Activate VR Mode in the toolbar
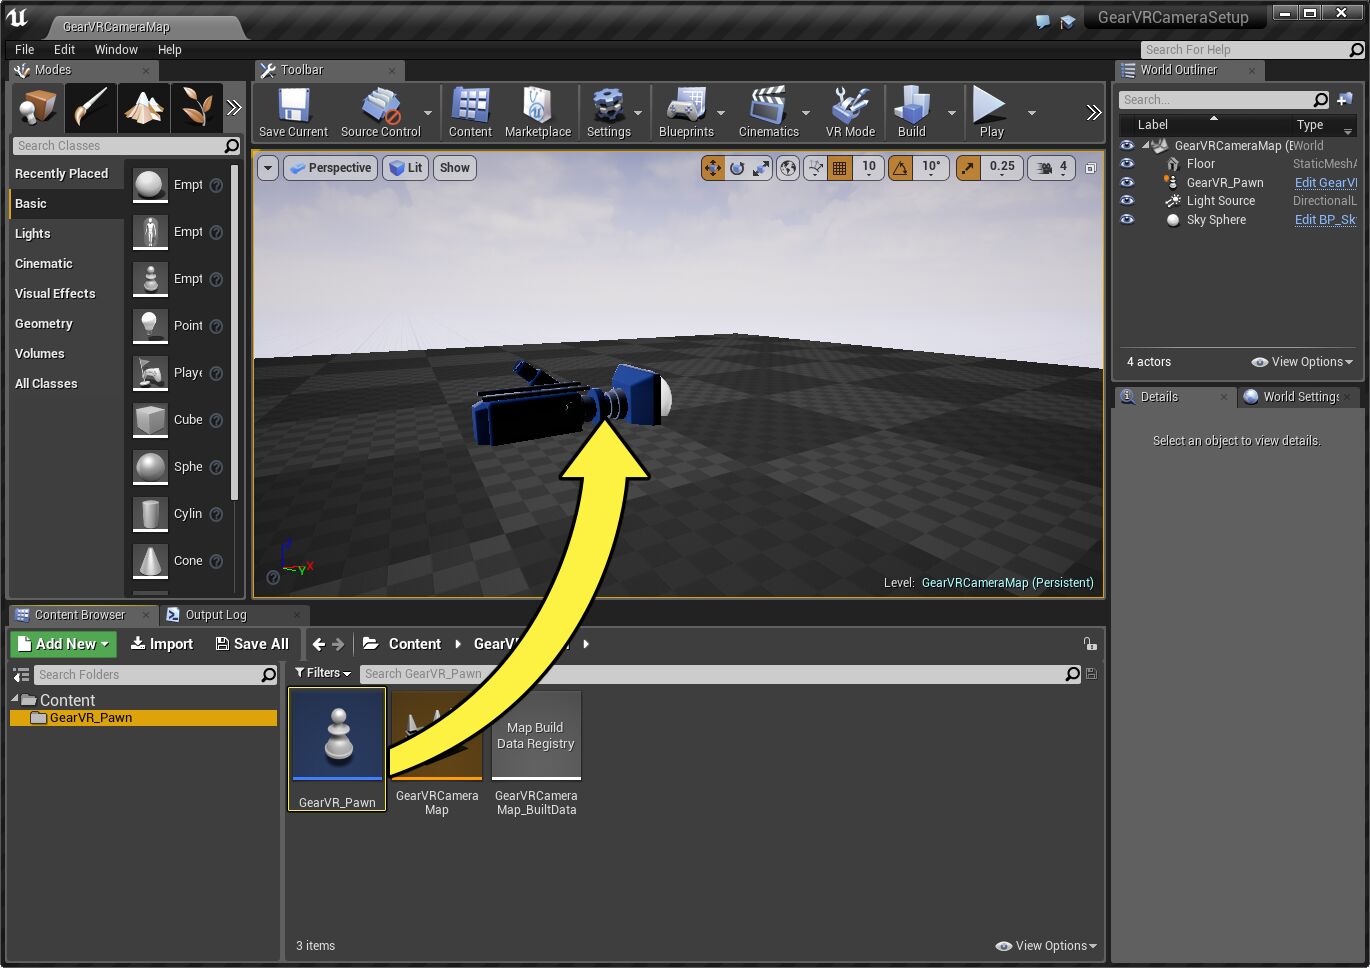Viewport: 1370px width, 968px height. click(850, 112)
